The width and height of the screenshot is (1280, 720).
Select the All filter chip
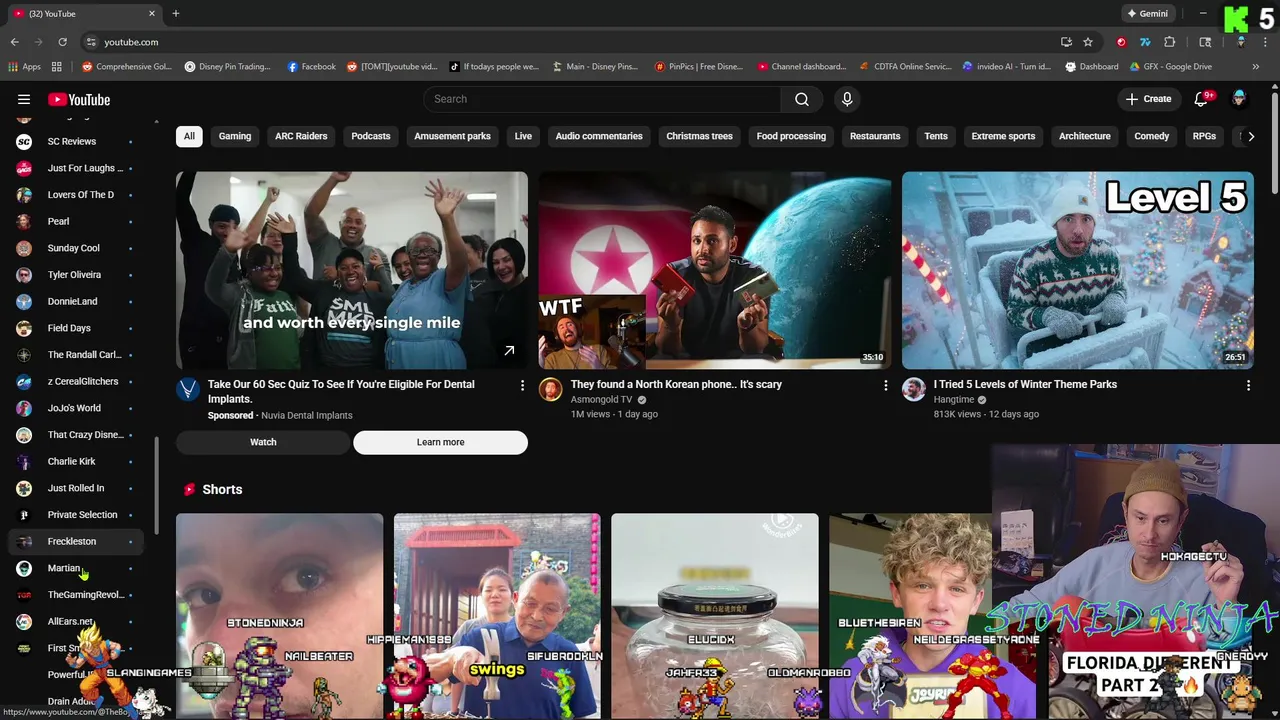(189, 136)
